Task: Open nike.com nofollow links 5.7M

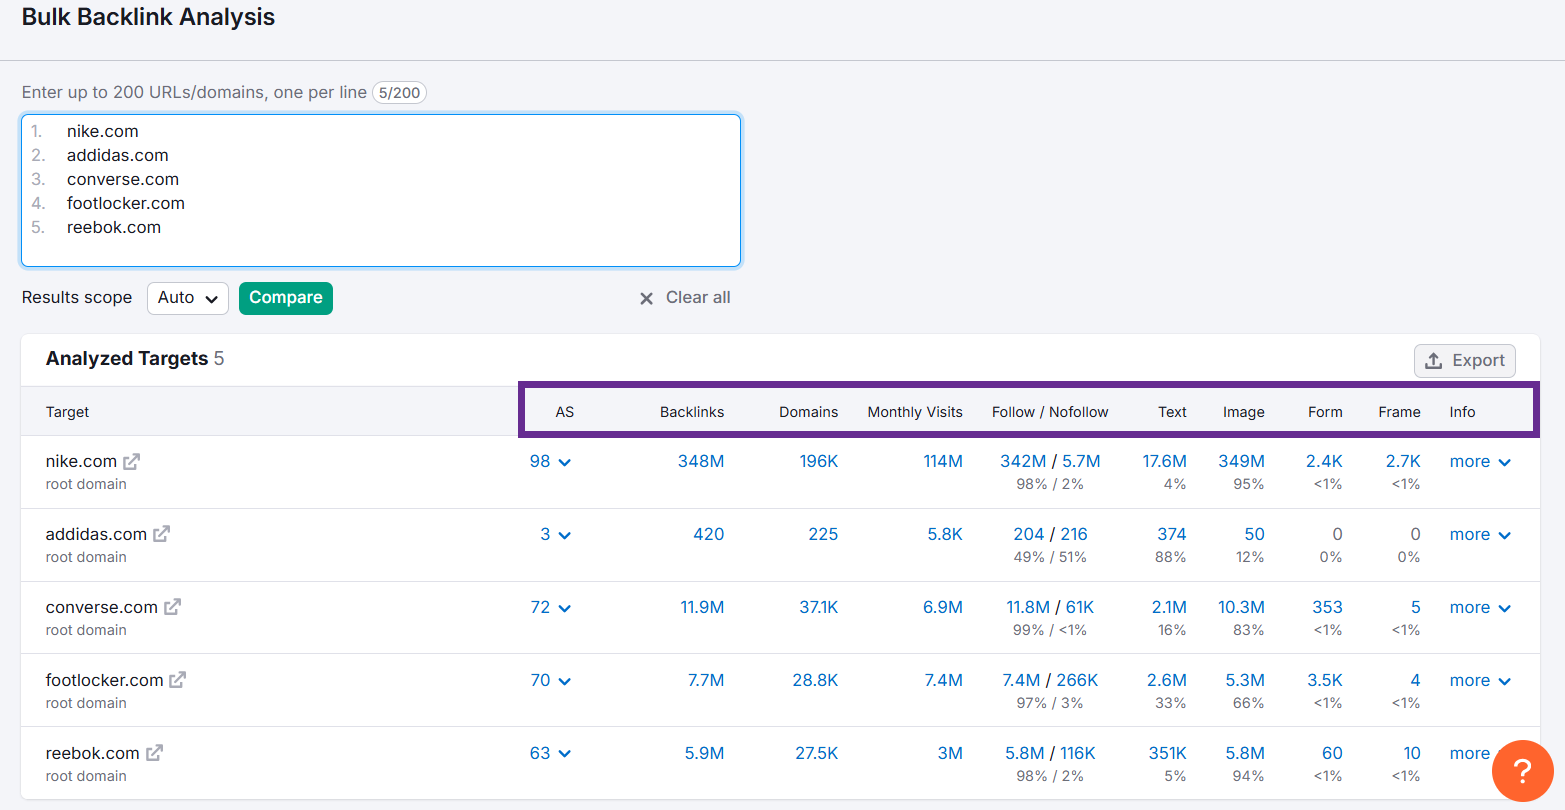Action: coord(1081,461)
